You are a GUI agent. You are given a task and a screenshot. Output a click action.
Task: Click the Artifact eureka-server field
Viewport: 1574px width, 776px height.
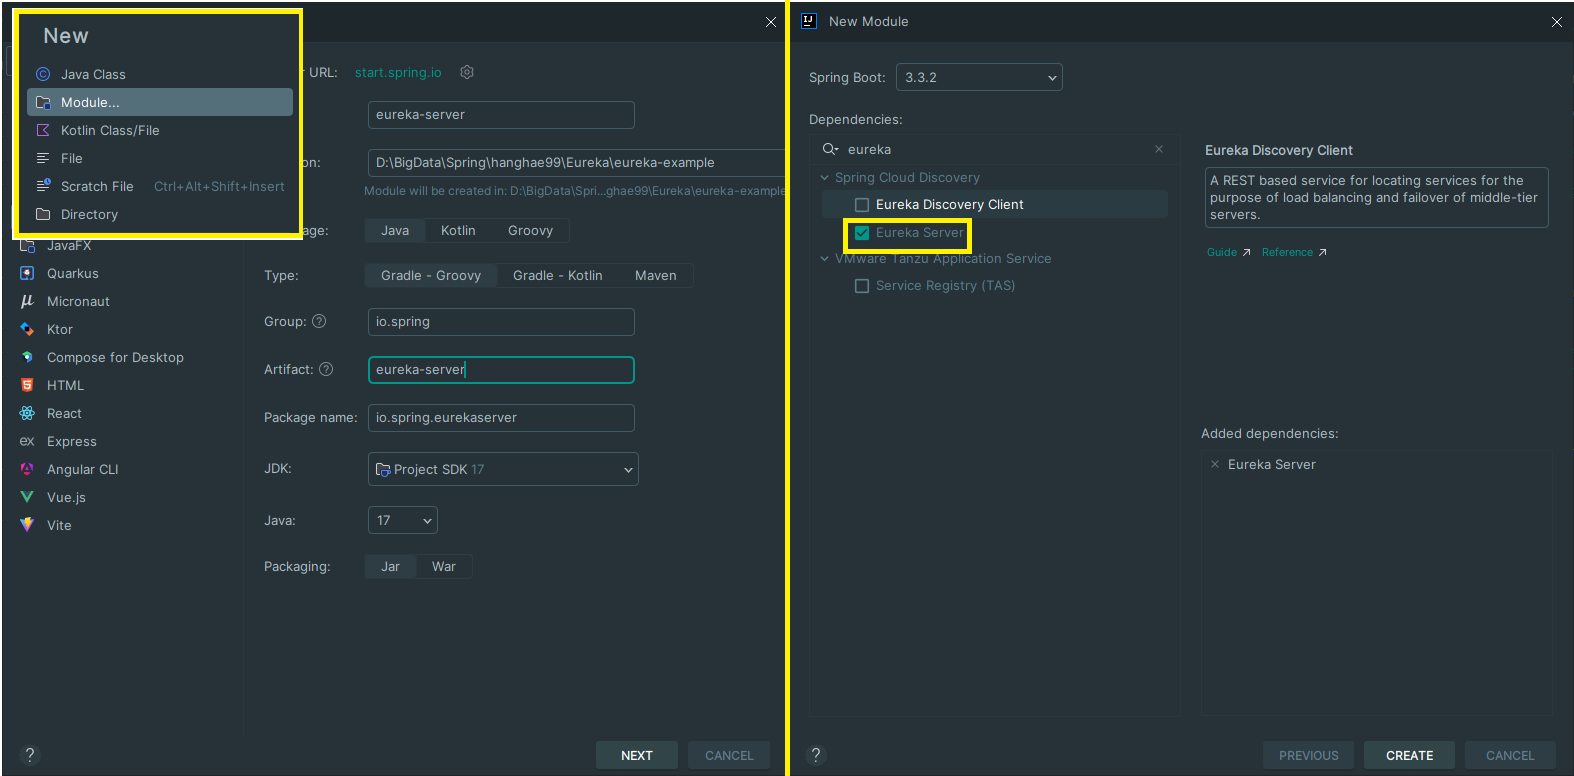[x=501, y=370]
